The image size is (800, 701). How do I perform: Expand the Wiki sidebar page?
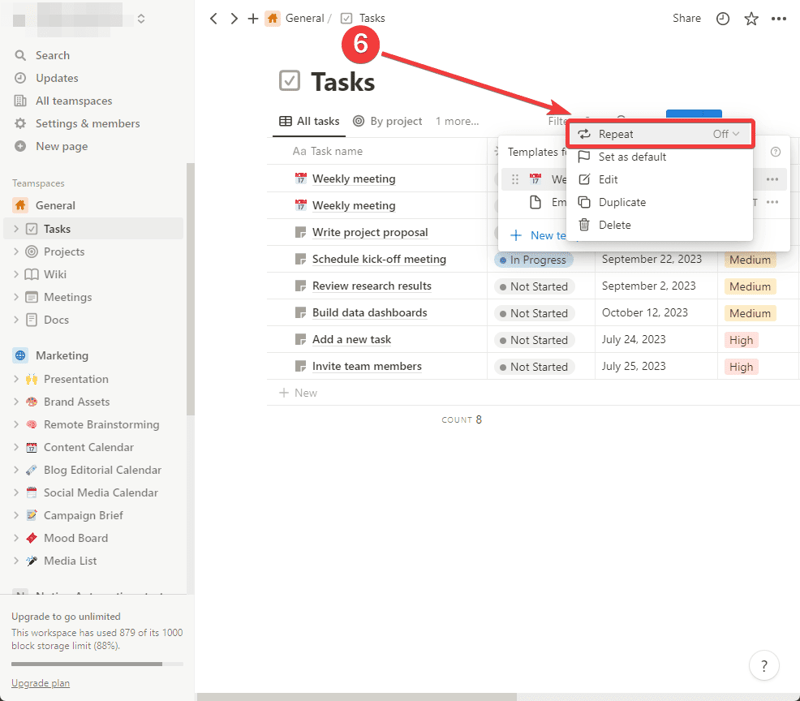pyautogui.click(x=16, y=274)
